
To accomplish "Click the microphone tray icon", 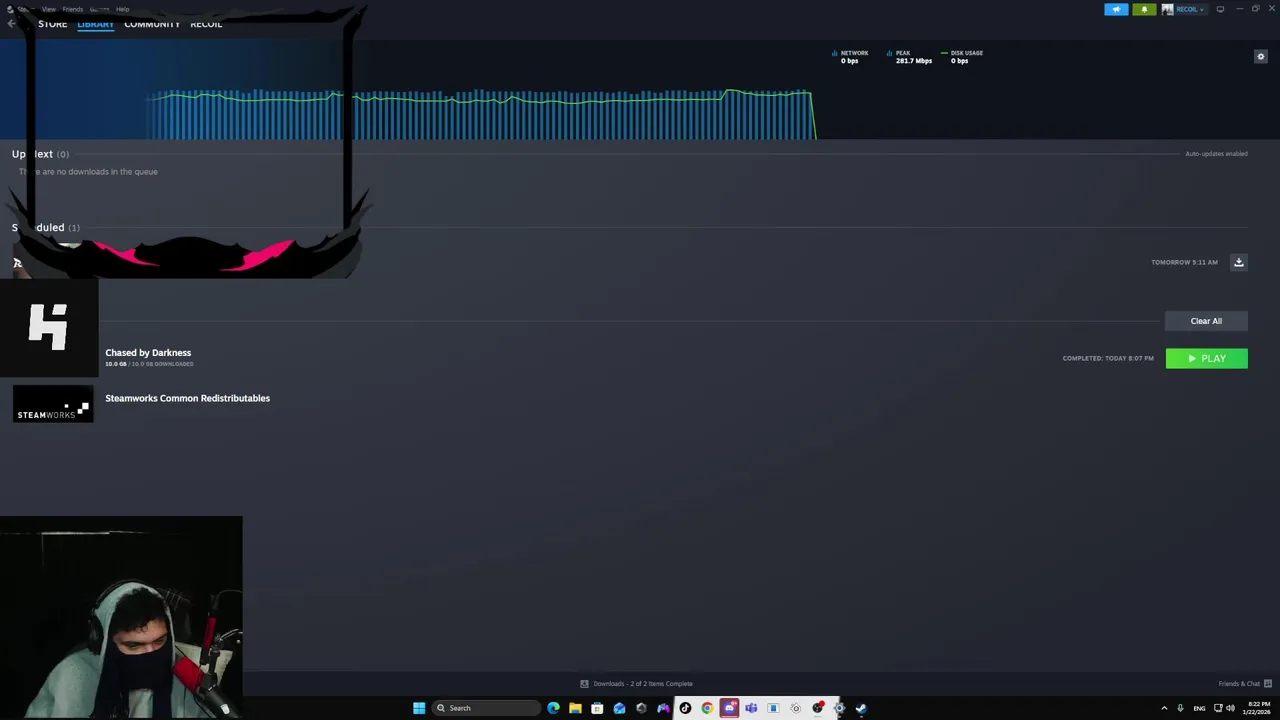I will tap(1180, 708).
